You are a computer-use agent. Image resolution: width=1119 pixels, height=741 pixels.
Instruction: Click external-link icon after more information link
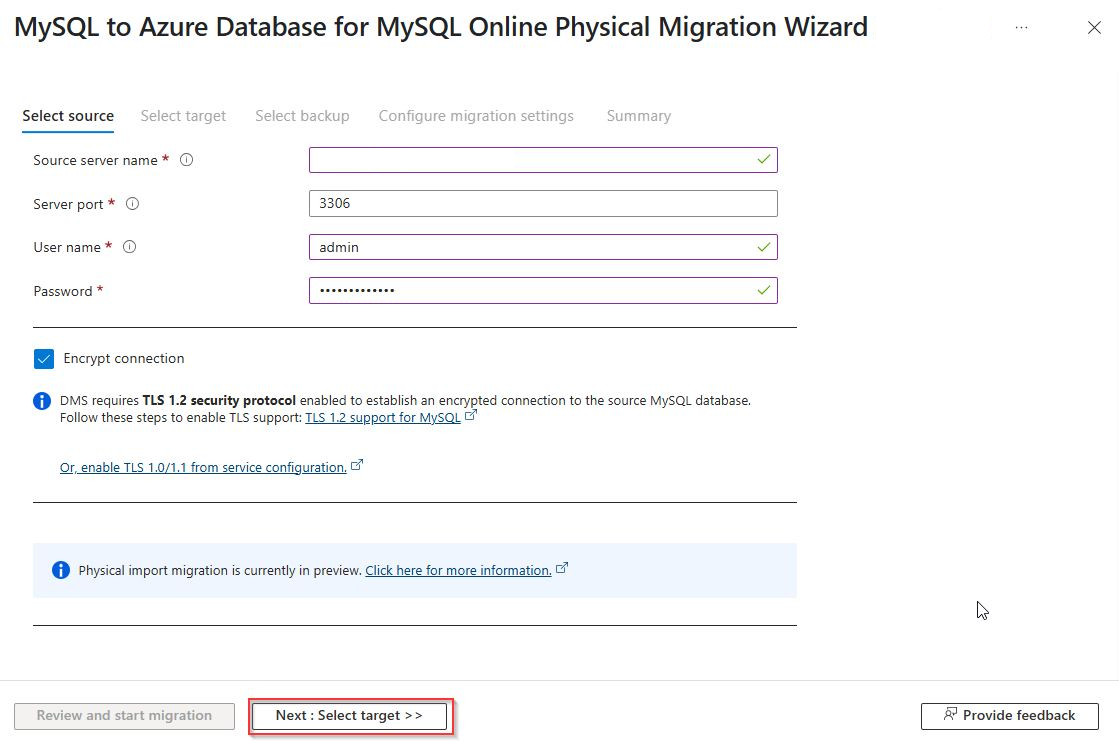[x=562, y=568]
